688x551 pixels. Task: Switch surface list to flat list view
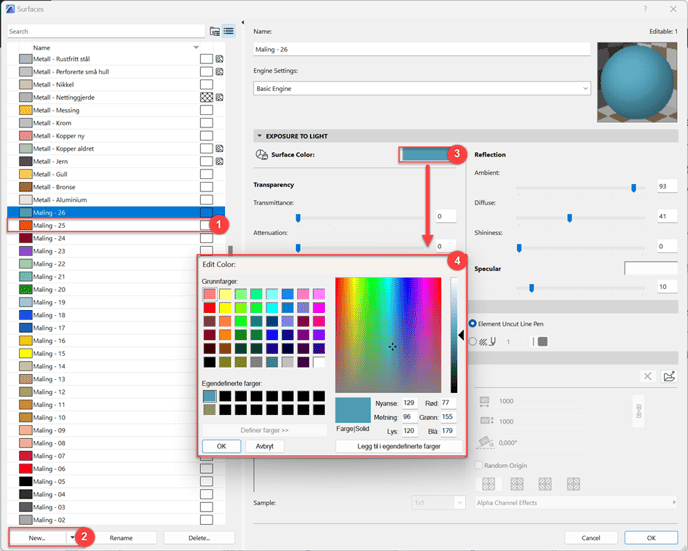(x=229, y=31)
